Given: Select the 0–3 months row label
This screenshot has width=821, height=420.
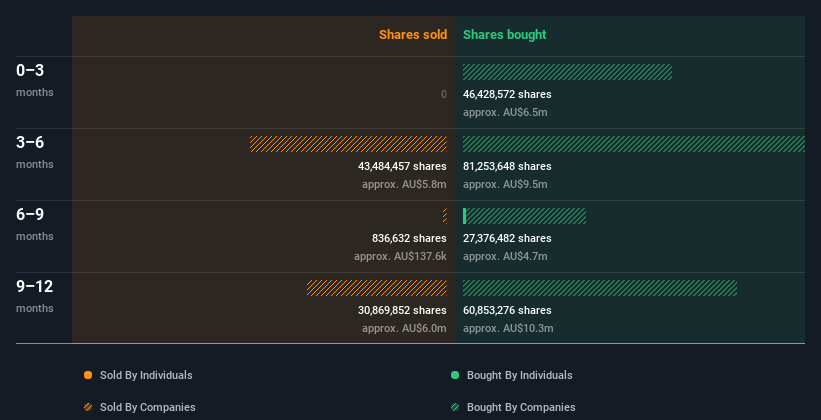Looking at the screenshot, I should point(35,80).
